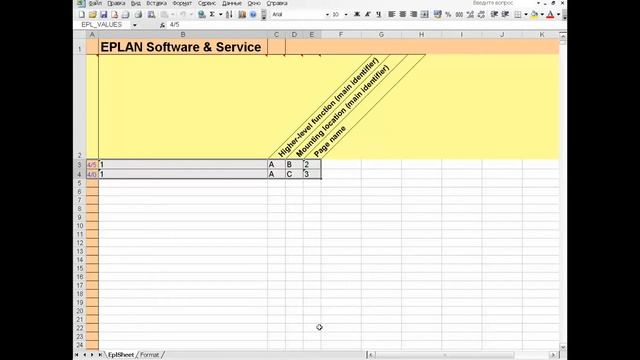
Task: Toggle Underline formatting (Ч)
Action: pos(379,15)
